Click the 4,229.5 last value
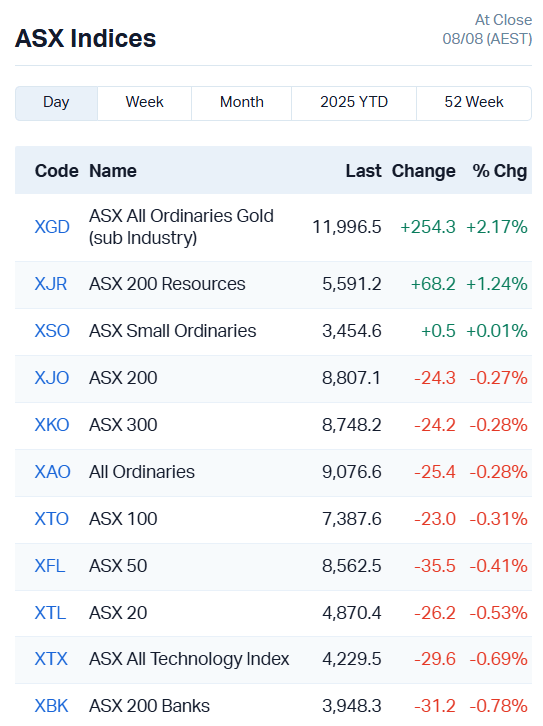 352,659
